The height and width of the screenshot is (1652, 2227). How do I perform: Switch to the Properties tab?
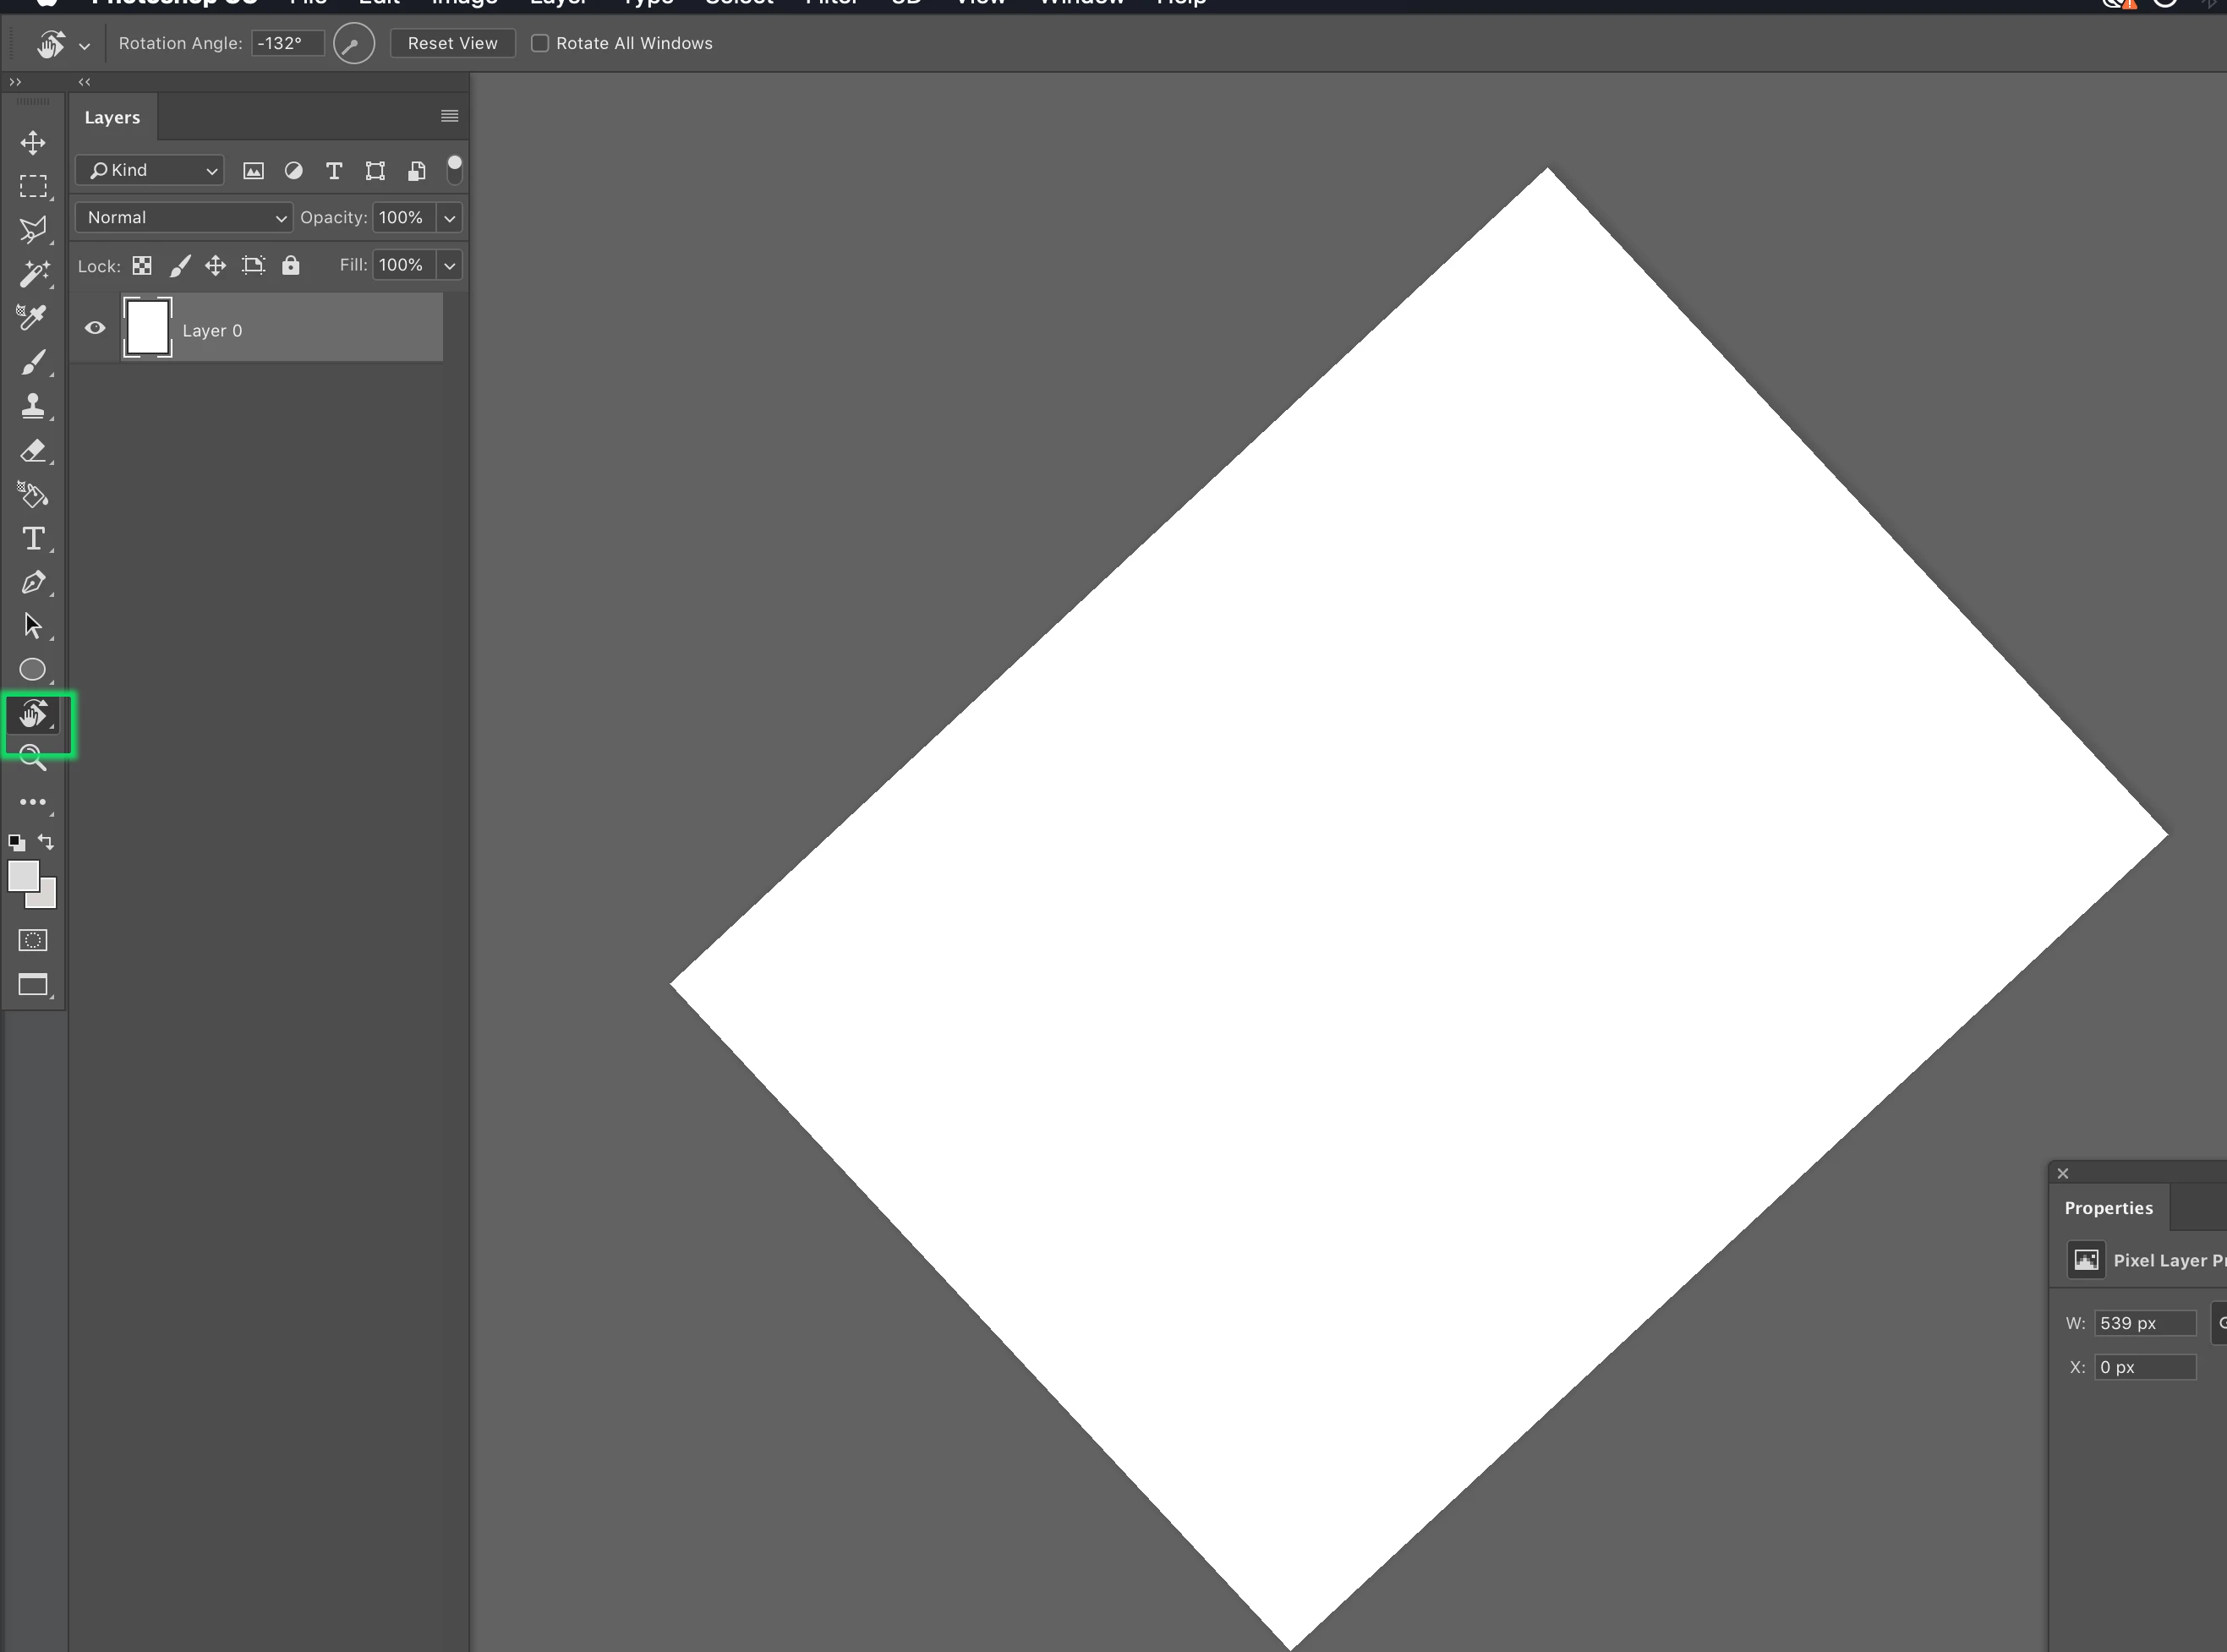(x=2108, y=1208)
